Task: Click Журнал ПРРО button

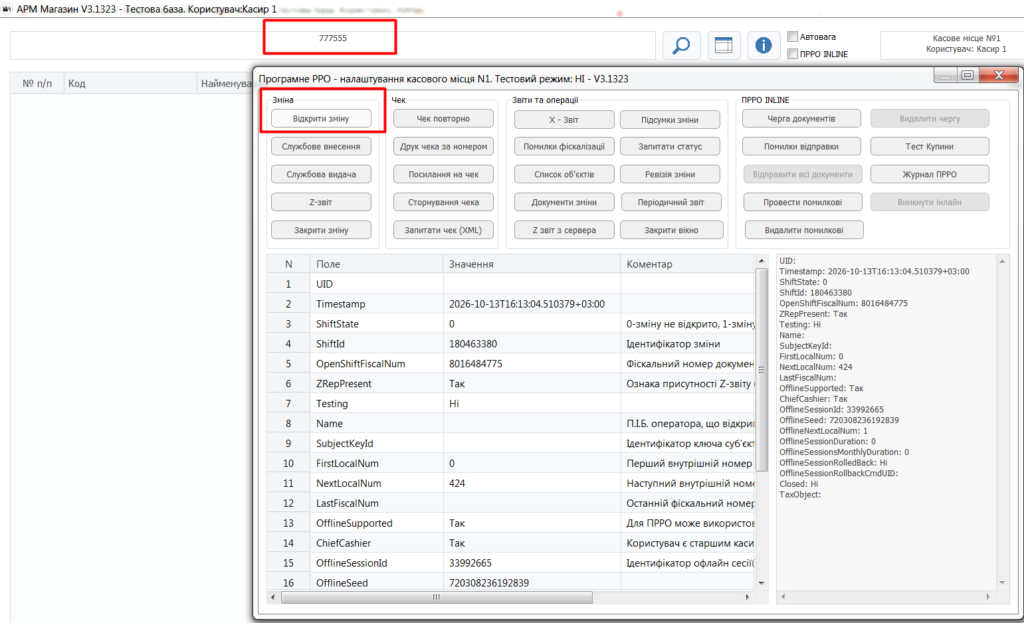Action: point(929,174)
